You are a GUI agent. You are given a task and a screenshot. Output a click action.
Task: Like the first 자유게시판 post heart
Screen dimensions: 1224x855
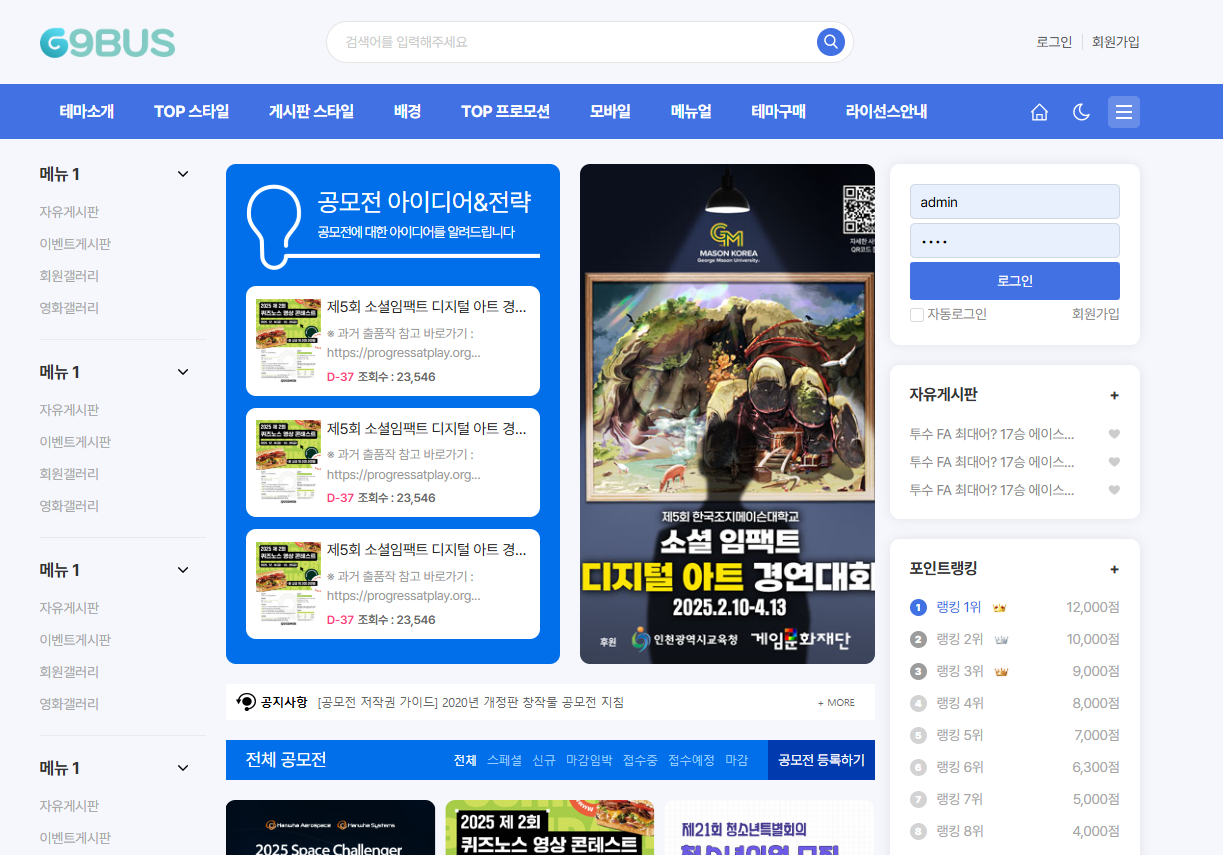(x=1114, y=434)
